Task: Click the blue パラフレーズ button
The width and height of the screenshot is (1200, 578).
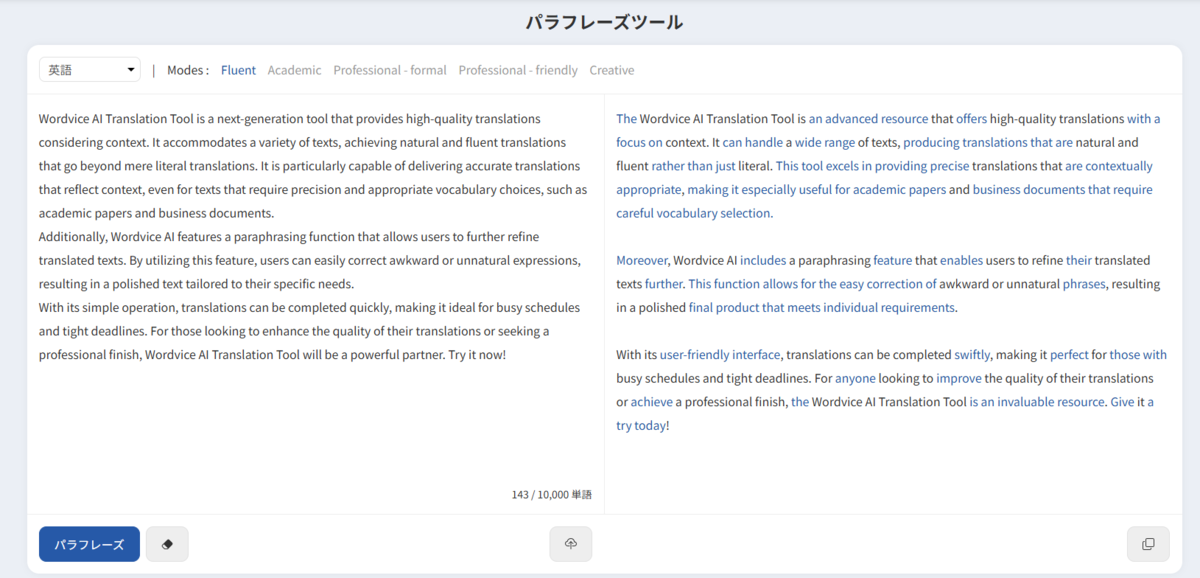Action: coord(89,544)
